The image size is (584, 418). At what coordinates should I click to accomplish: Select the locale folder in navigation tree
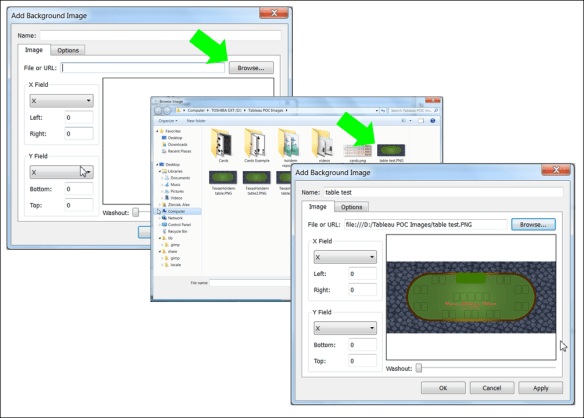pyautogui.click(x=175, y=265)
